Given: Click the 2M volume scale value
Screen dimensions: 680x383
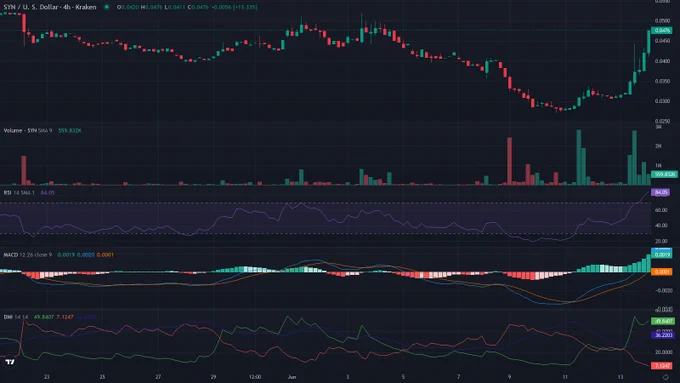Looking at the screenshot, I should pos(658,146).
